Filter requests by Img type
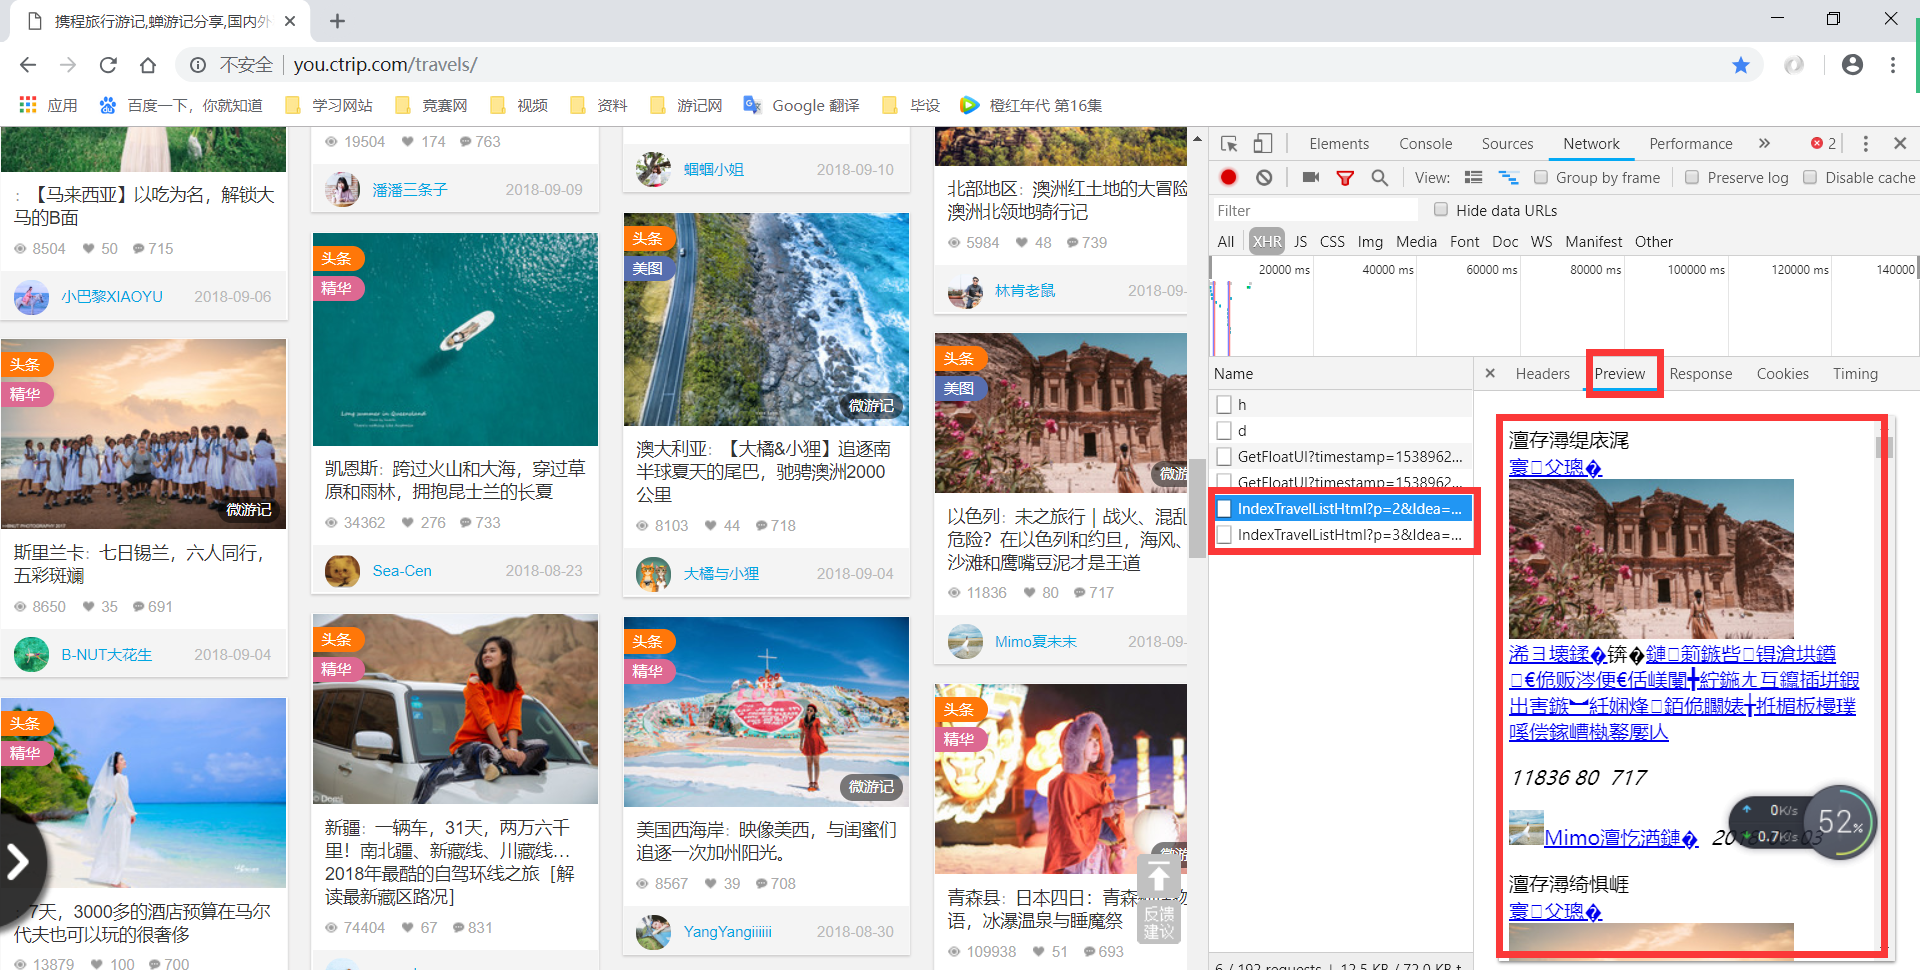Image resolution: width=1920 pixels, height=970 pixels. [x=1370, y=241]
